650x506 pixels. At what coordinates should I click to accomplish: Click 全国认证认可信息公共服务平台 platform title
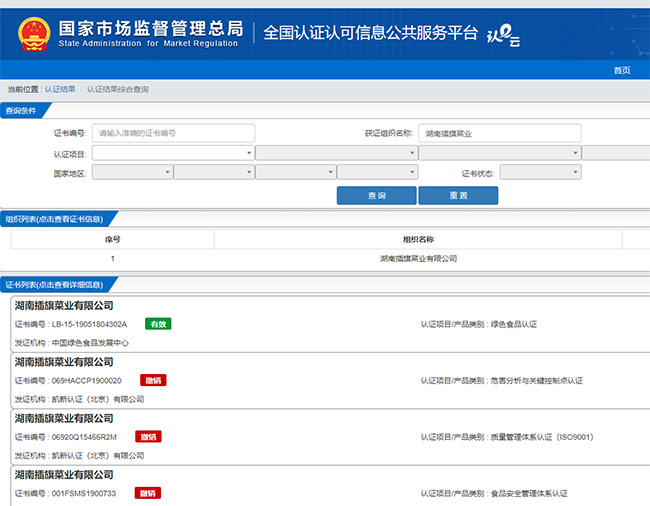click(x=370, y=33)
